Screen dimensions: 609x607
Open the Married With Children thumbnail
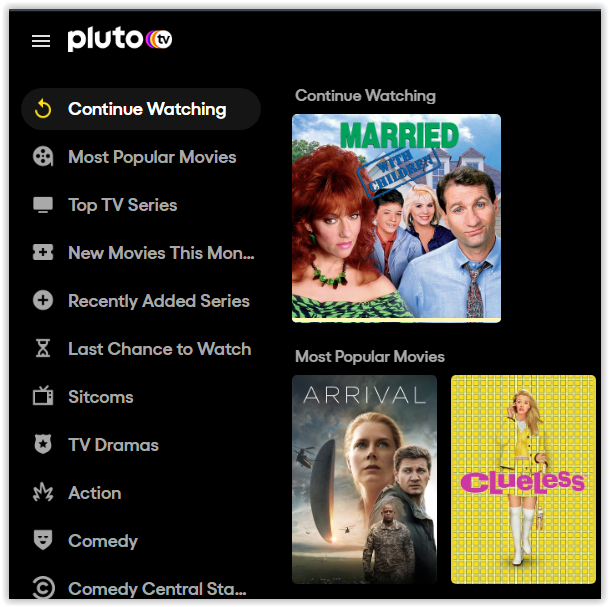[396, 218]
